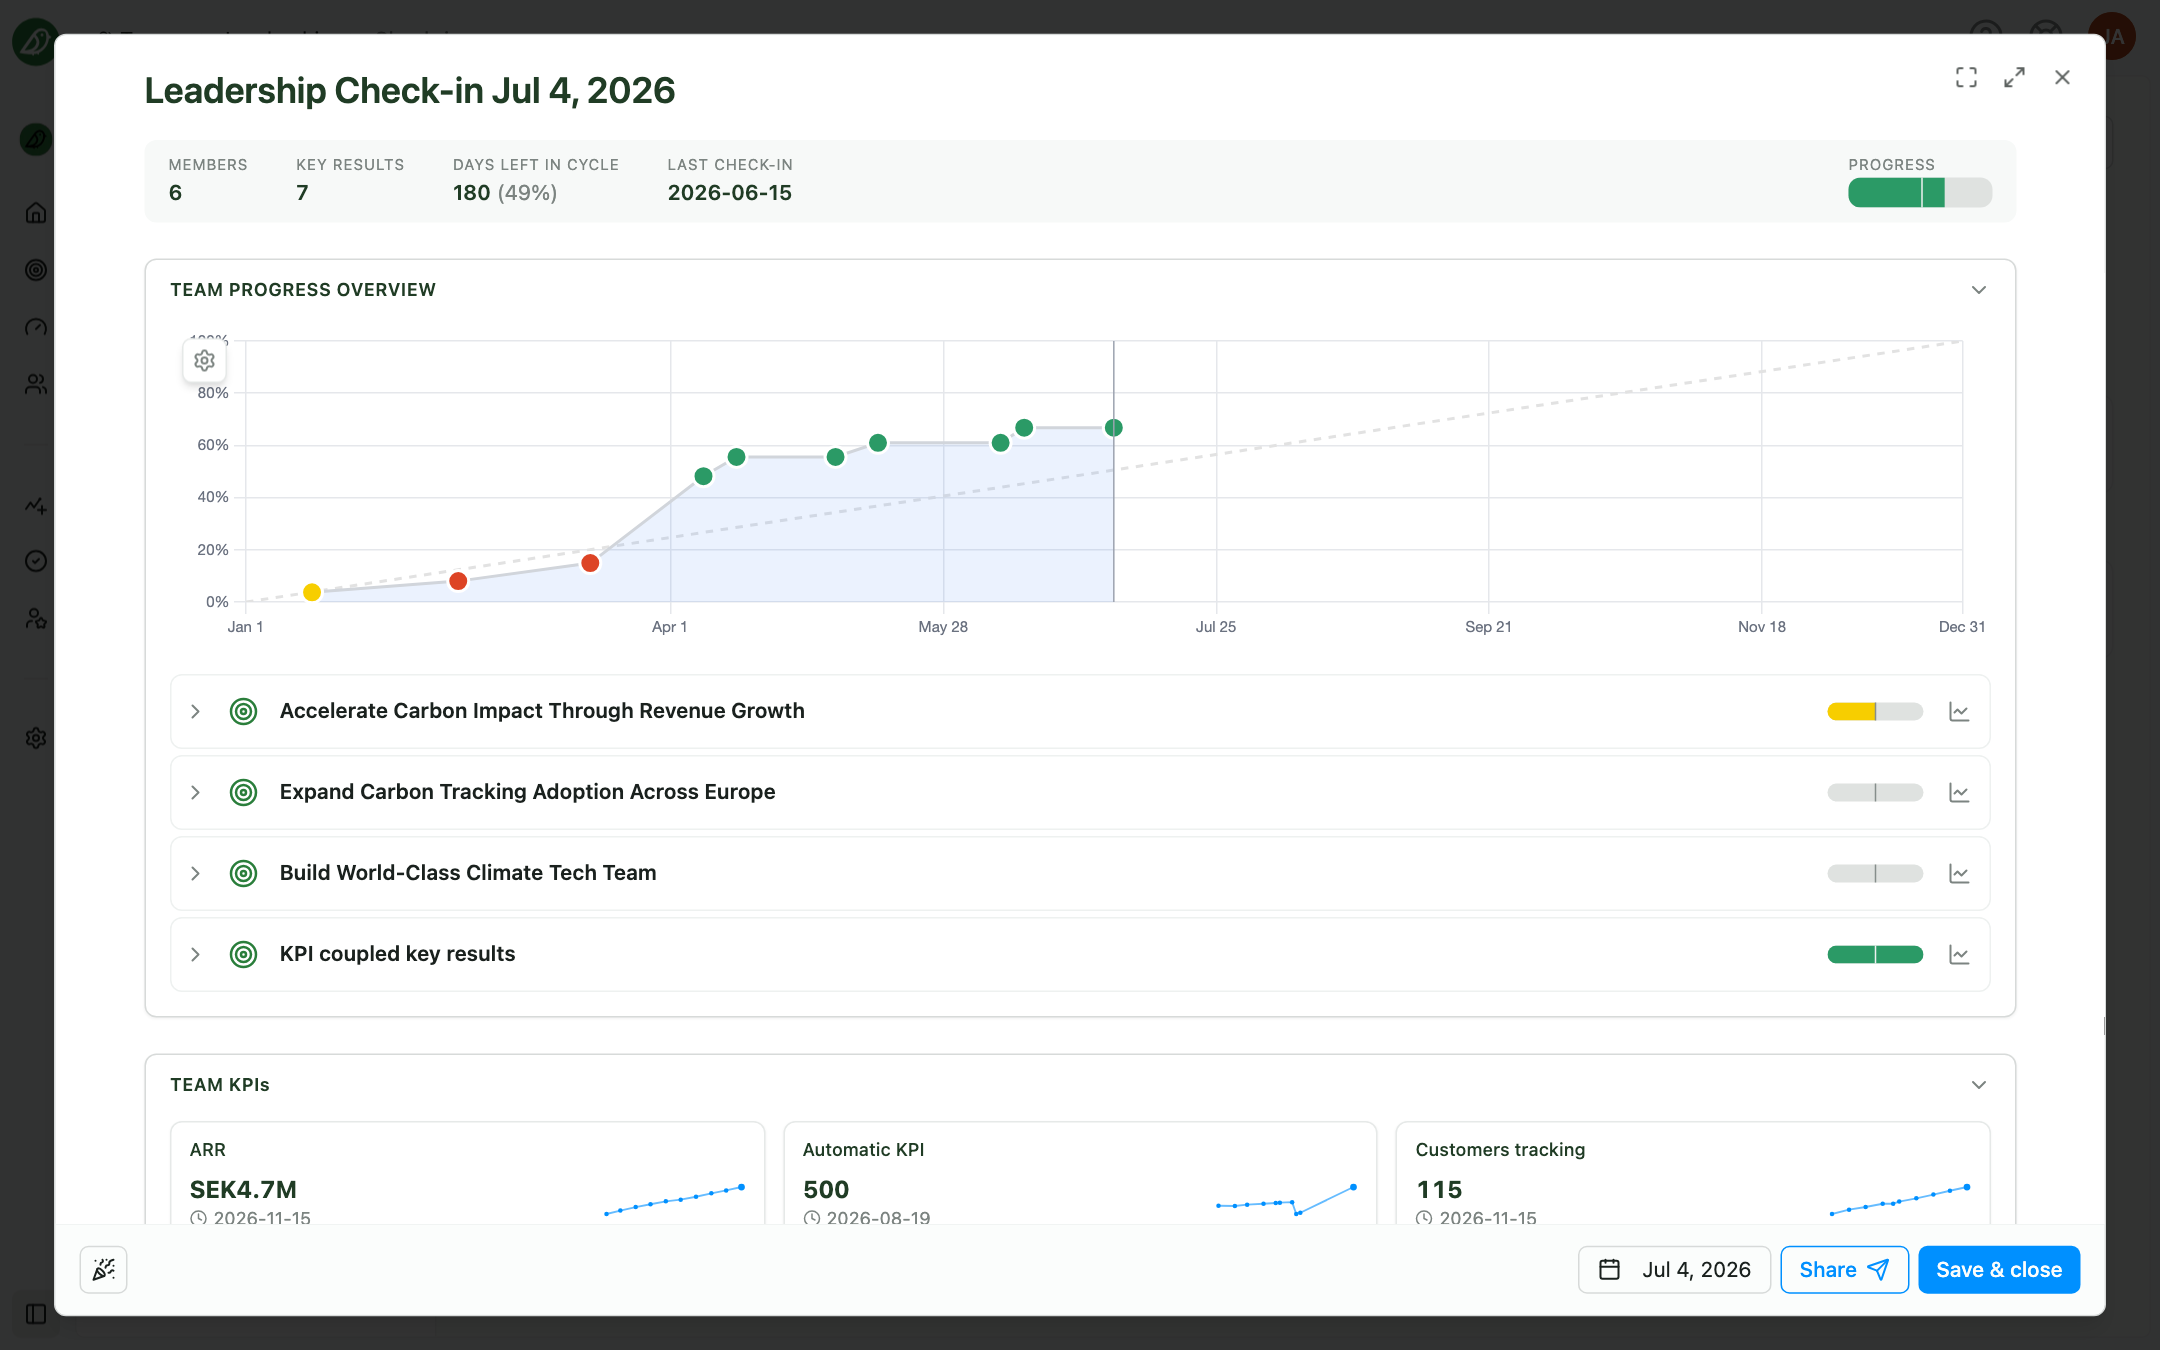
Task: Collapse Team Progress Overview section
Action: coord(1978,290)
